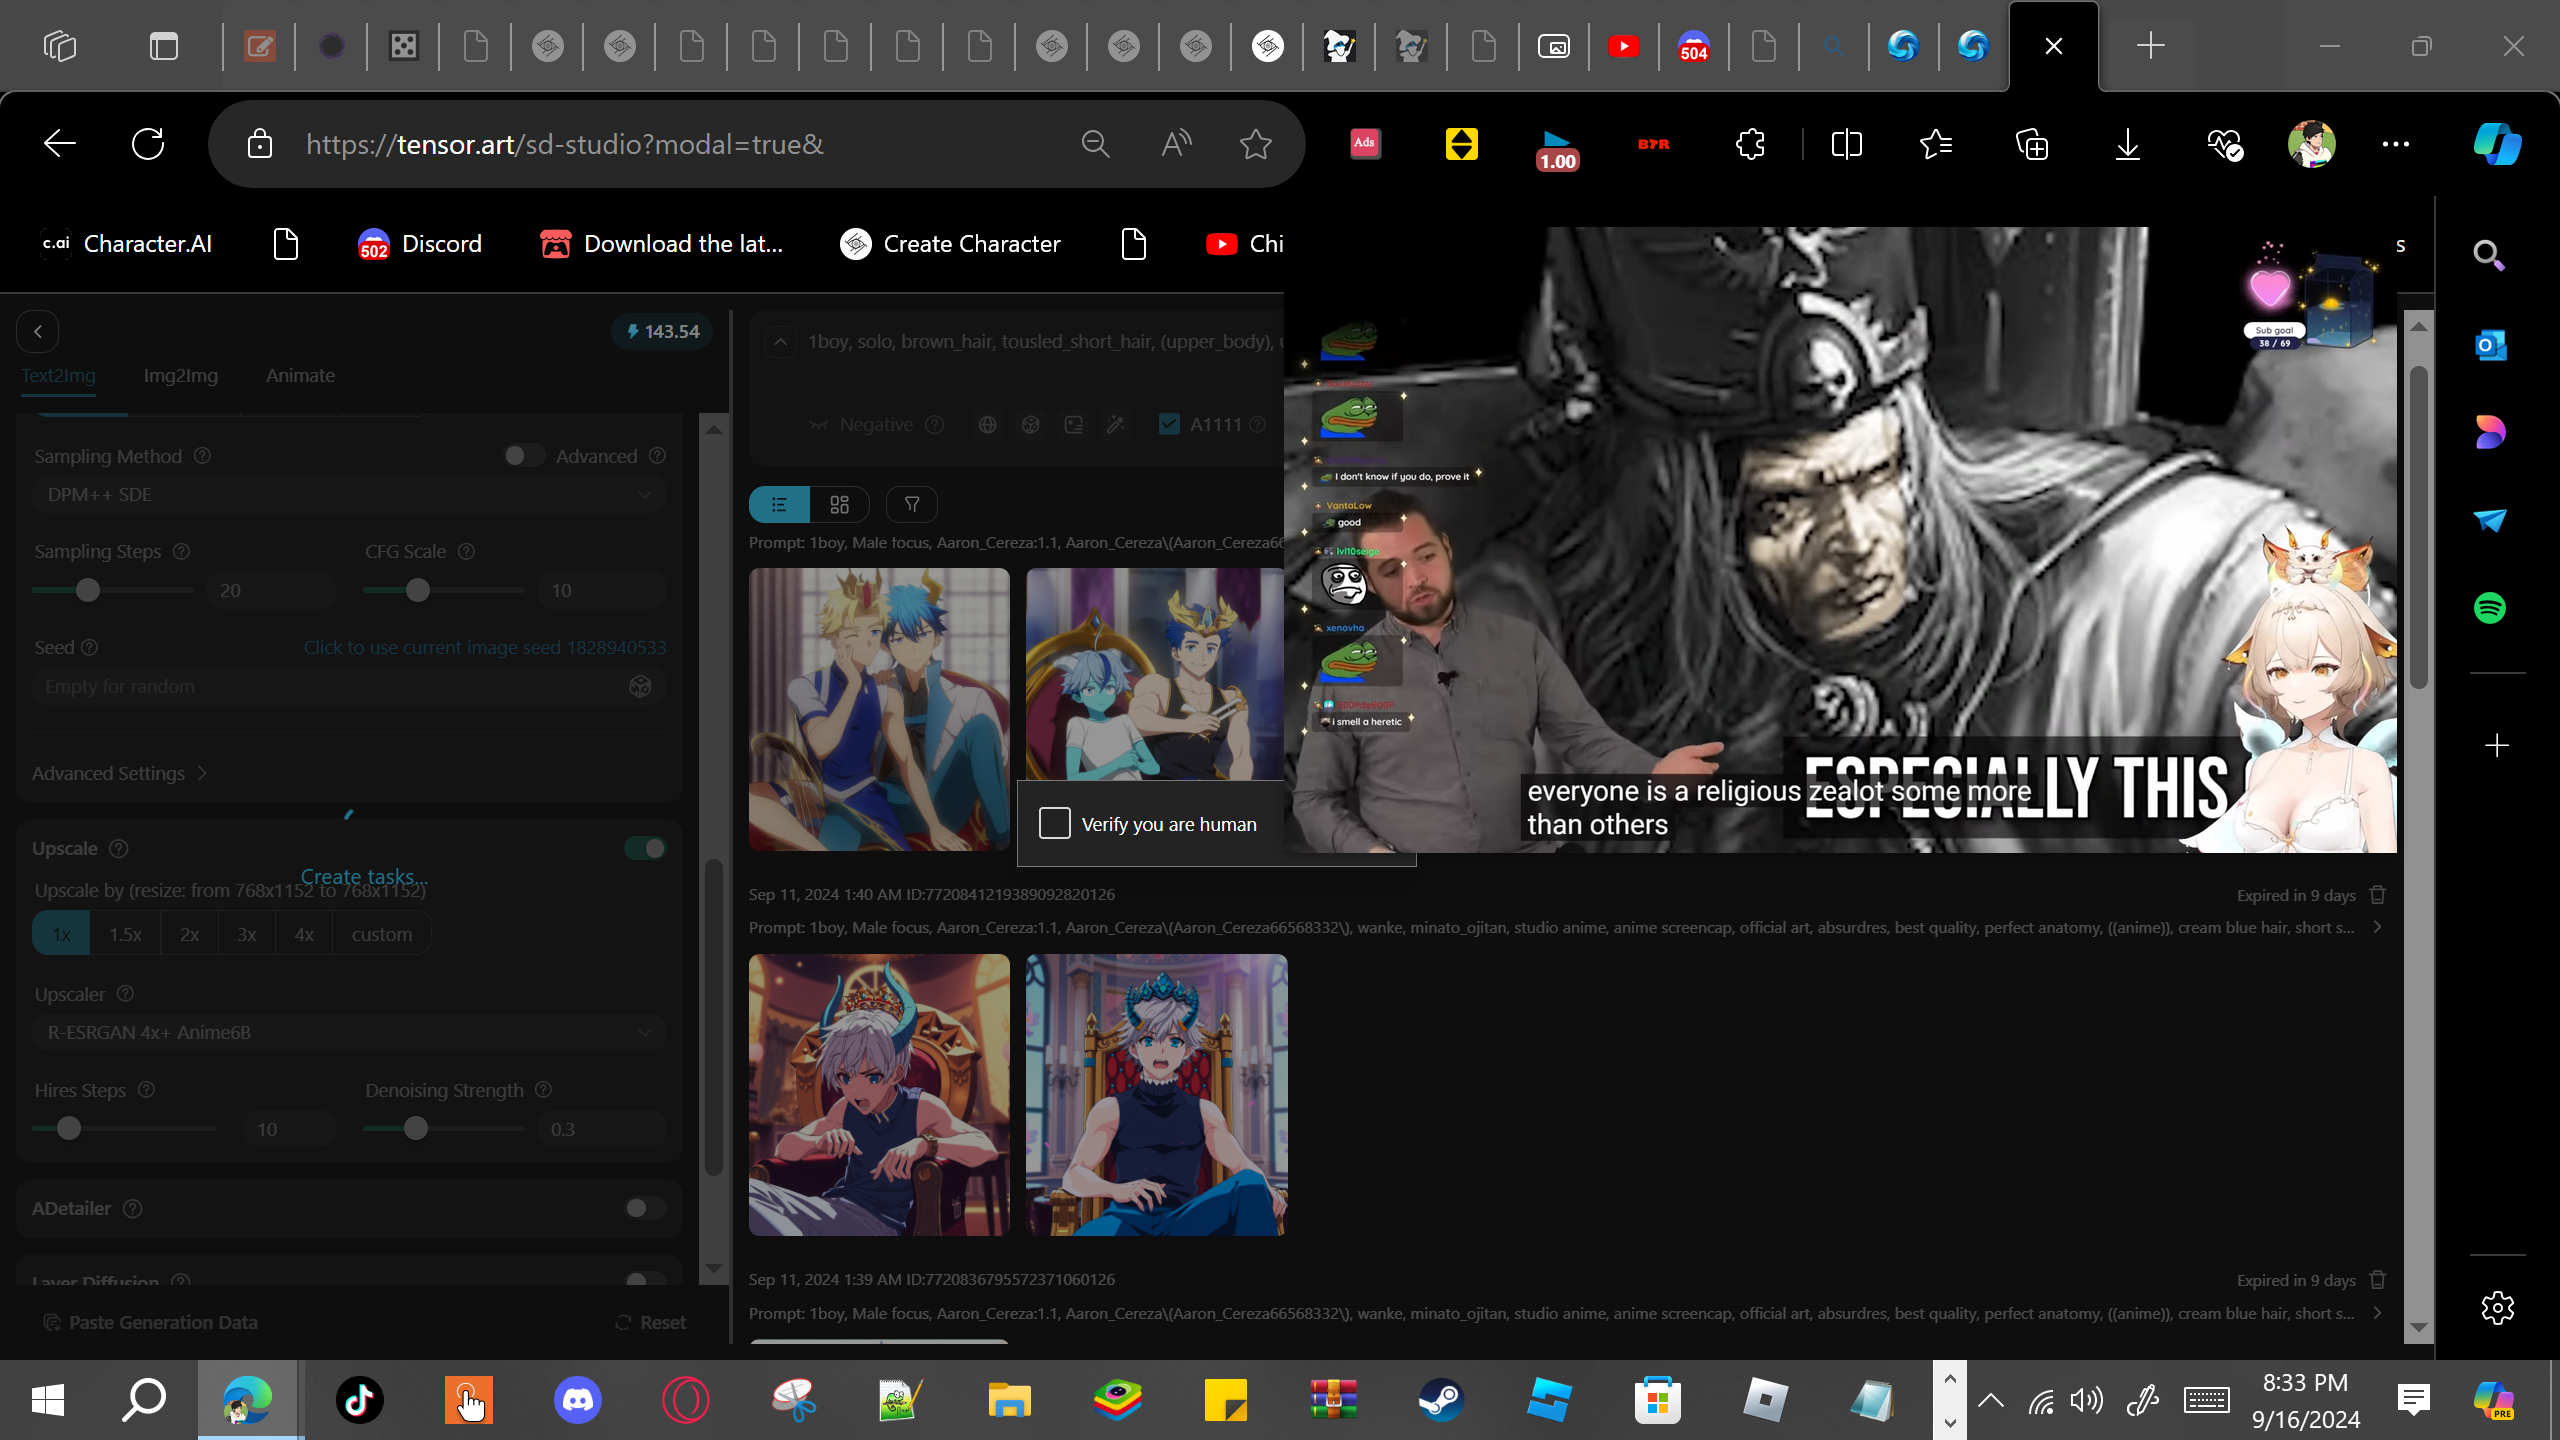
Task: Open sidebar settings gear
Action: (2497, 1307)
